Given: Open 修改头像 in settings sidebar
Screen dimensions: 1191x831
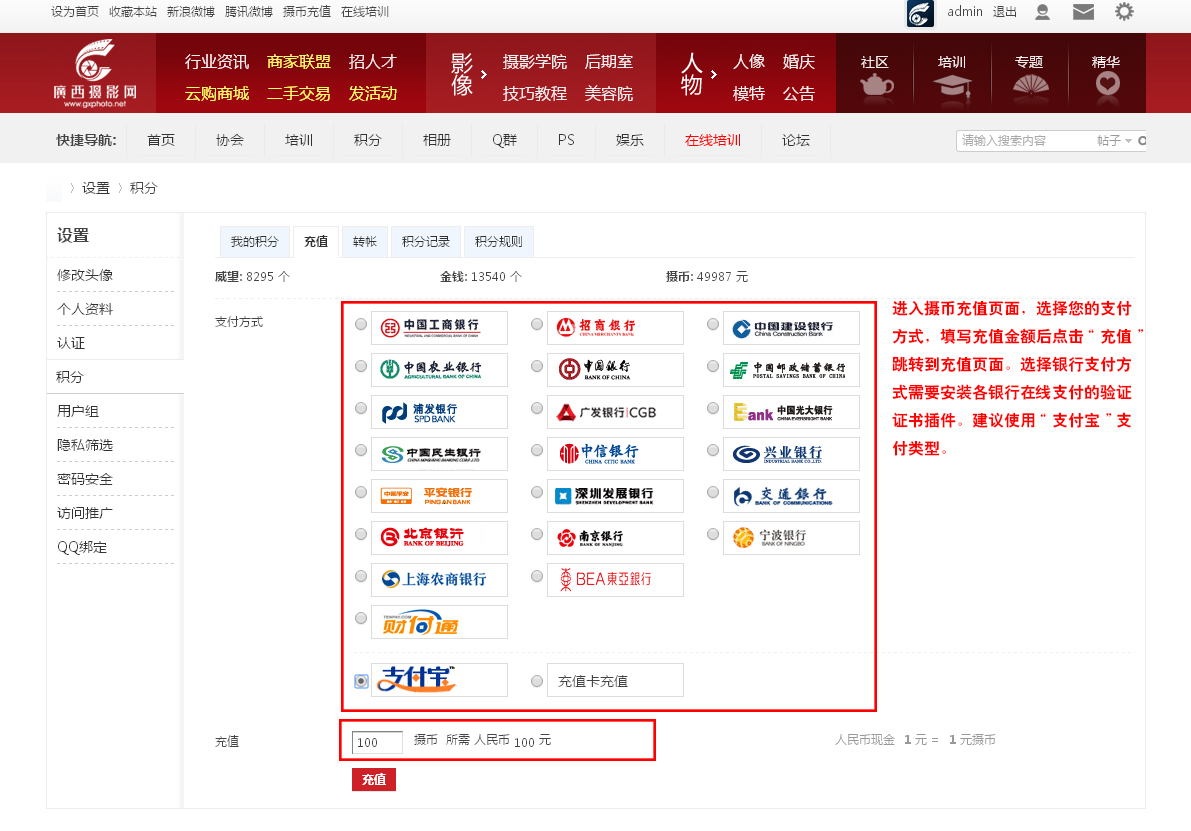Looking at the screenshot, I should (x=85, y=275).
